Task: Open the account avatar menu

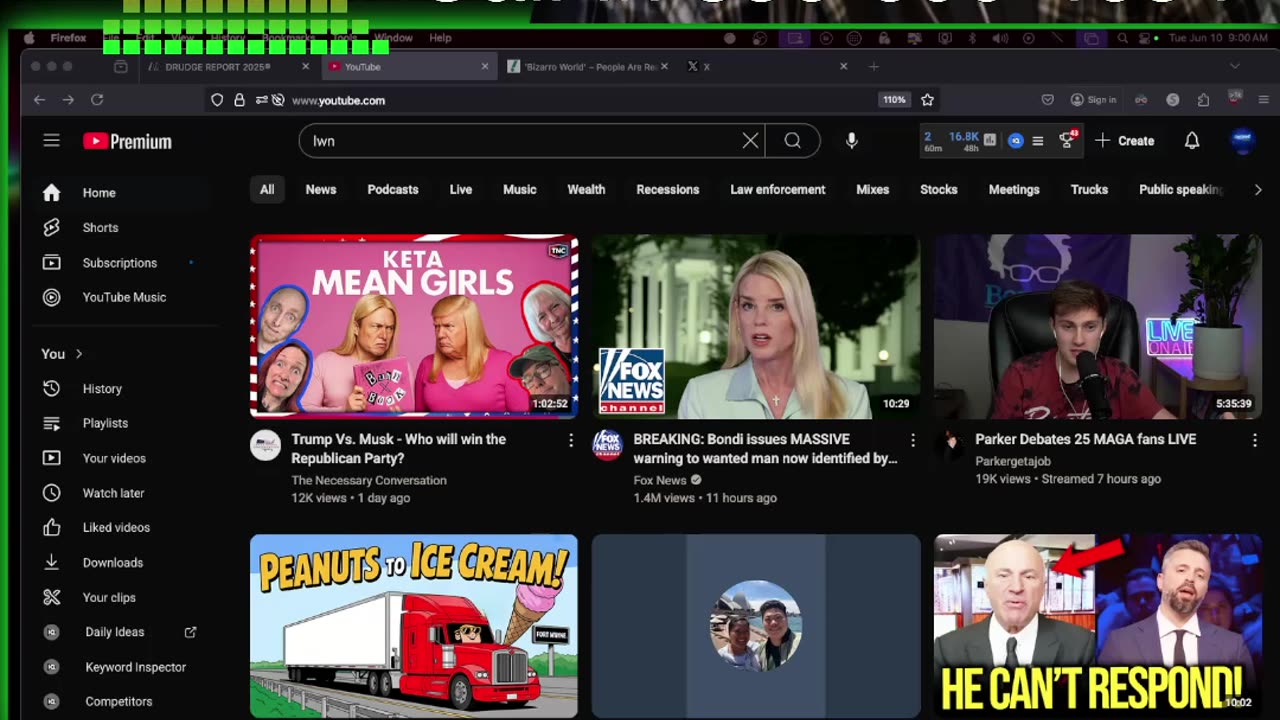Action: coord(1243,141)
